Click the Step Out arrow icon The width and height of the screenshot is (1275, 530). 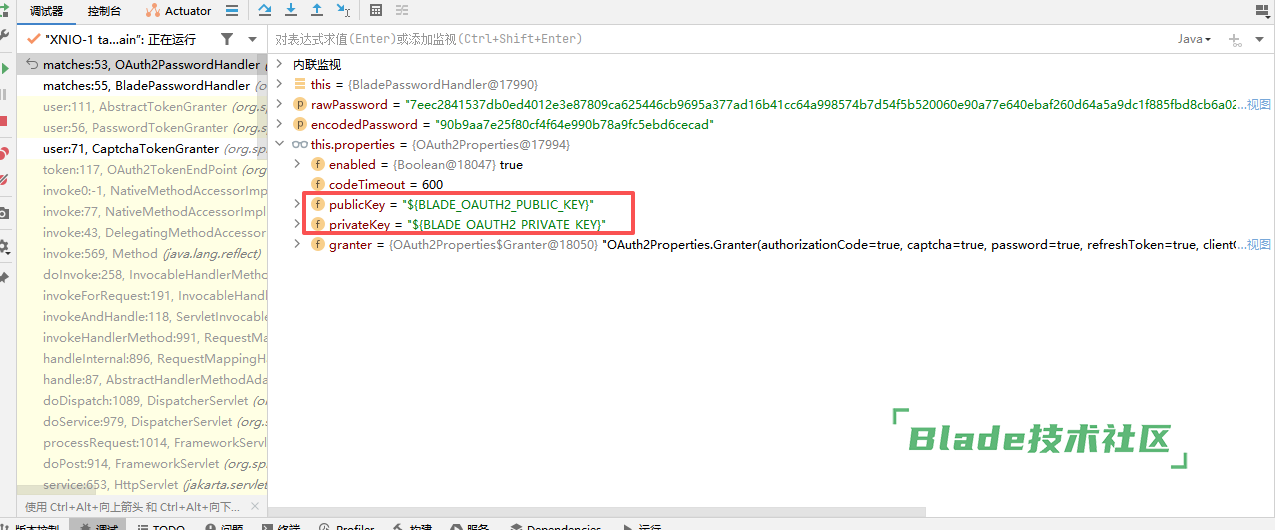[x=317, y=11]
